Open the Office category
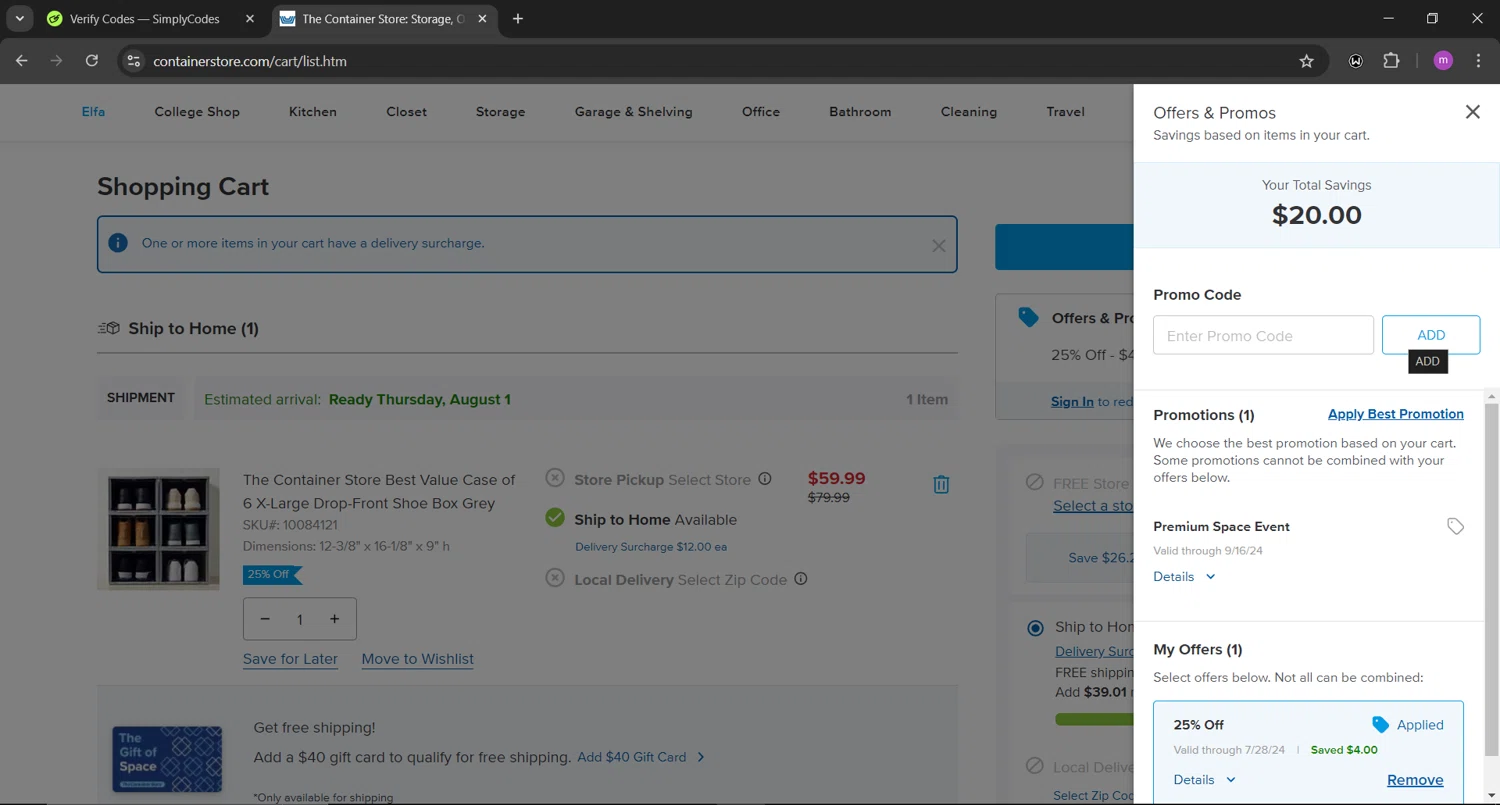 (761, 111)
